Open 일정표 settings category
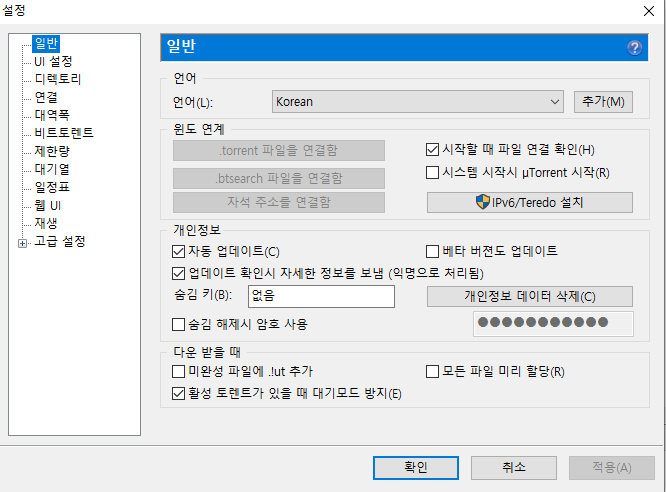The height and width of the screenshot is (492, 666). [x=51, y=187]
